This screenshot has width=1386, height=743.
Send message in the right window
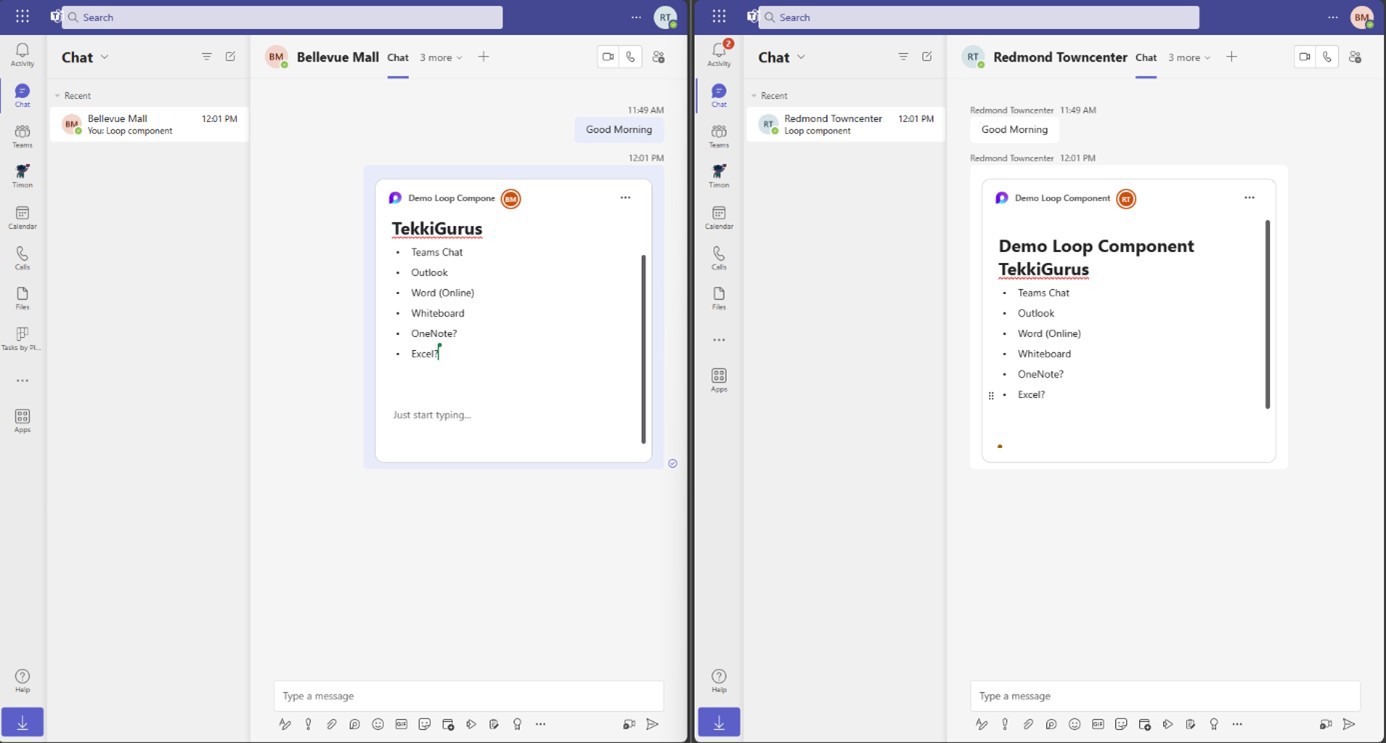coord(1349,724)
